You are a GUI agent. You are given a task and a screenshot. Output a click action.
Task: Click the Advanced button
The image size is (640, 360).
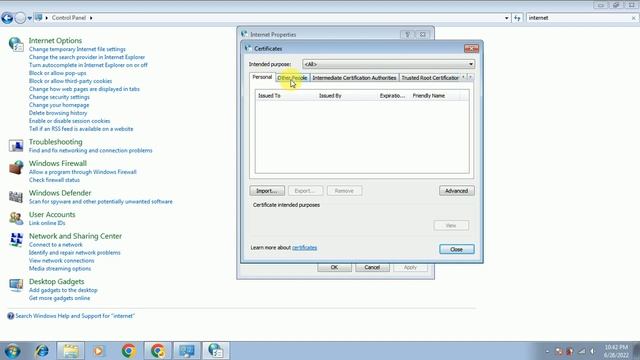(x=456, y=191)
